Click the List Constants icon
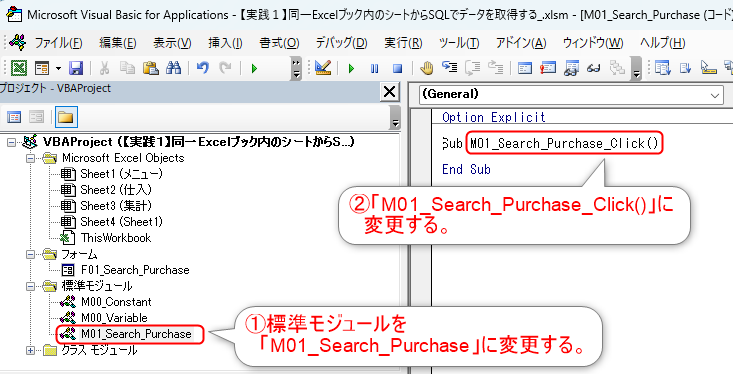Image resolution: width=733 pixels, height=374 pixels. click(685, 69)
